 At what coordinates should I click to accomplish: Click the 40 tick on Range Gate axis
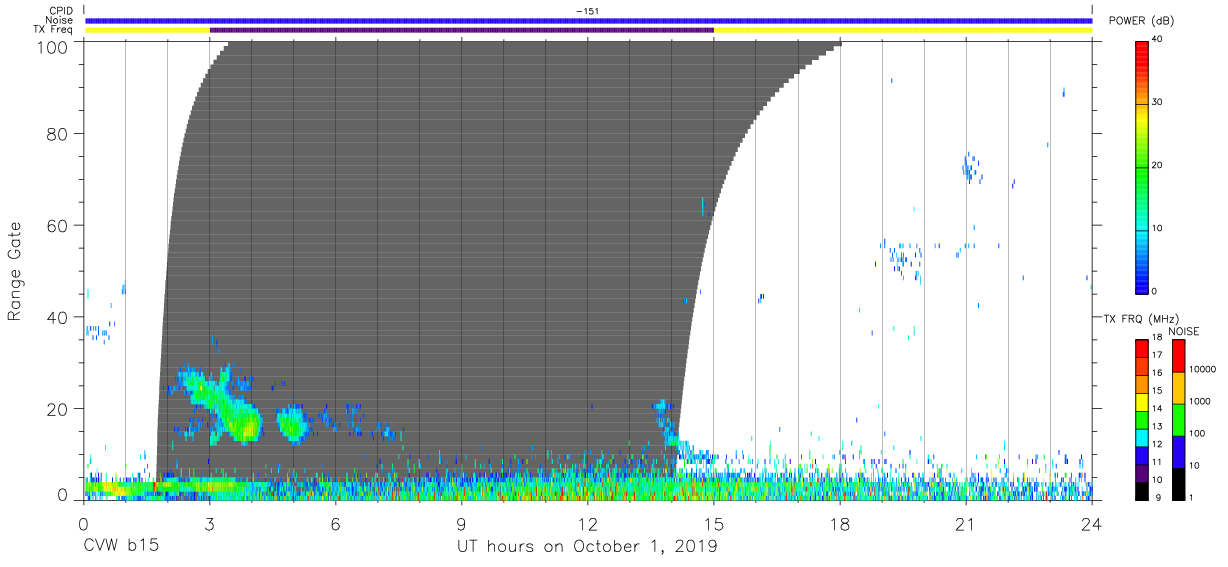point(59,317)
